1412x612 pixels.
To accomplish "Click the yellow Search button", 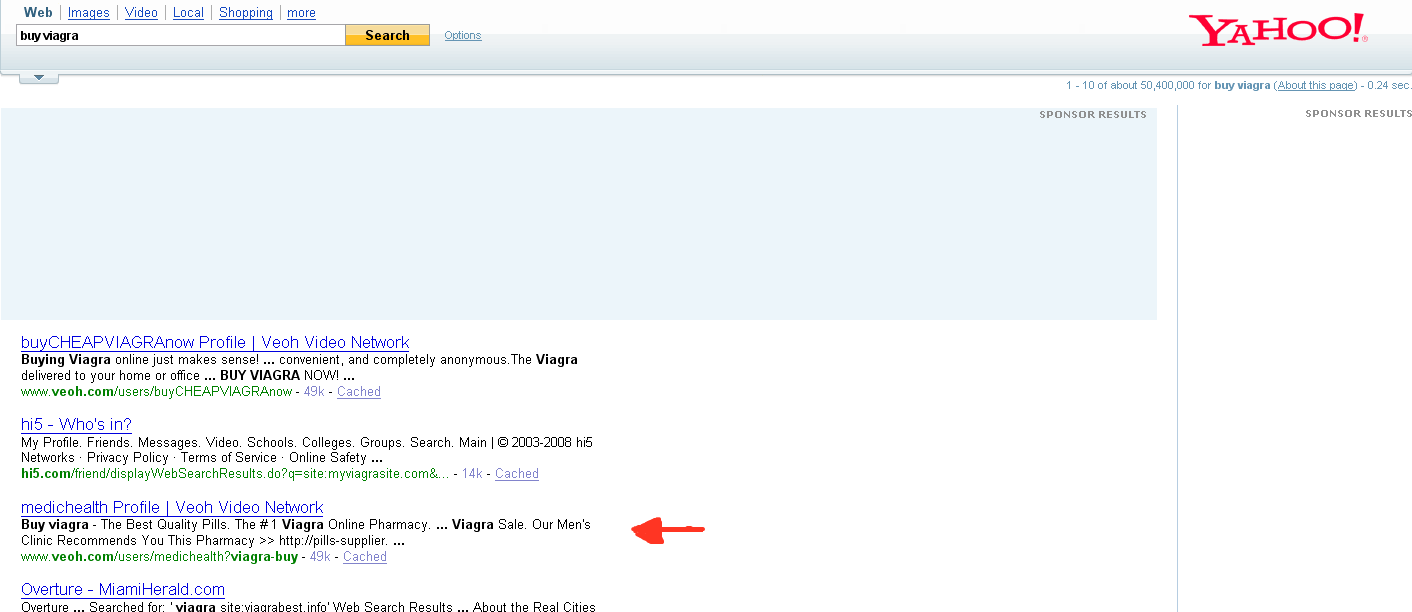I will (x=387, y=35).
